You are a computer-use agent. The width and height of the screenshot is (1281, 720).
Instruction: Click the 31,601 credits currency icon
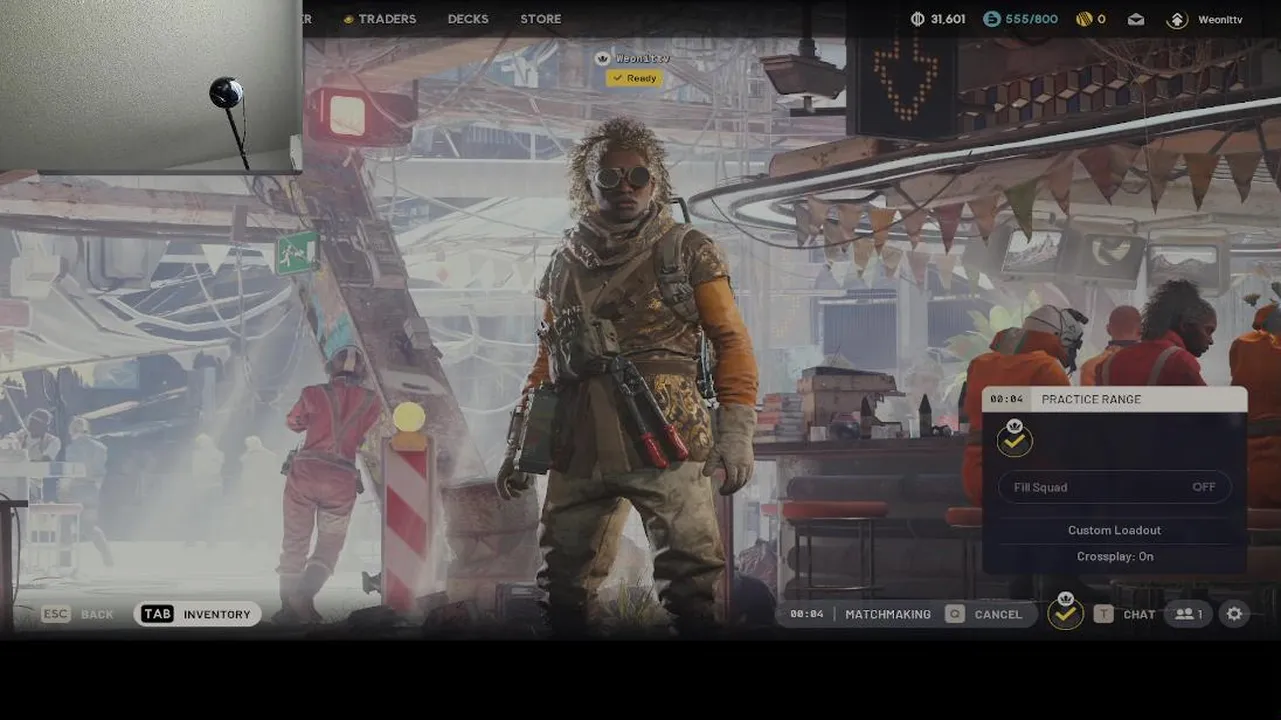918,19
